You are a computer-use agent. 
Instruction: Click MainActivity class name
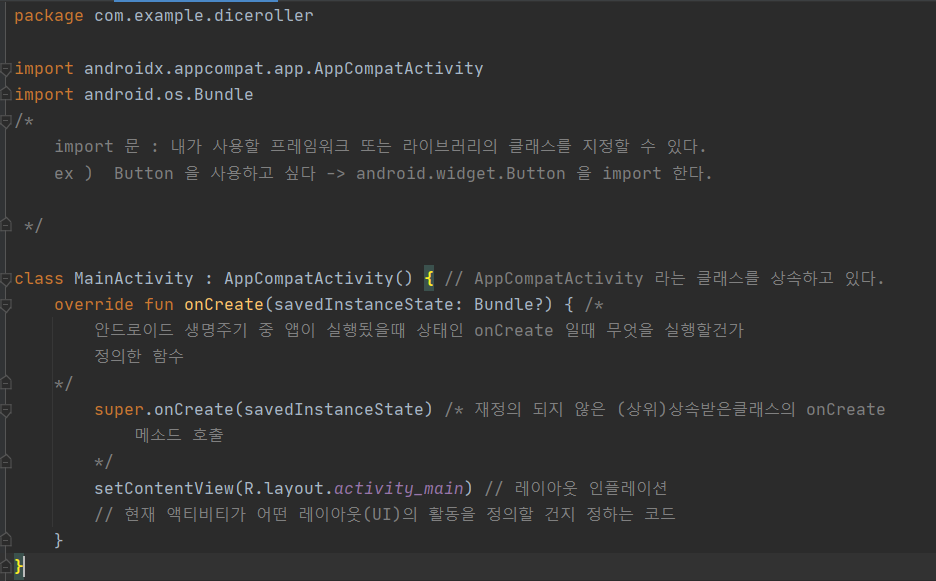[134, 279]
